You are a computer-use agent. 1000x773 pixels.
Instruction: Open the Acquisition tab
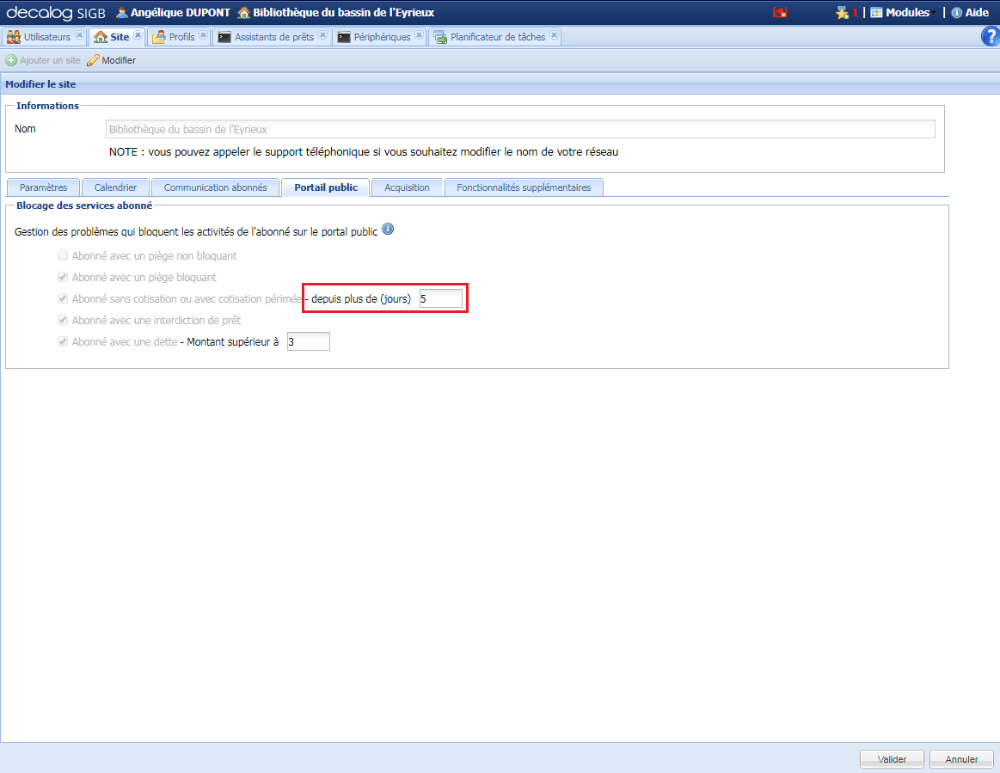[406, 187]
